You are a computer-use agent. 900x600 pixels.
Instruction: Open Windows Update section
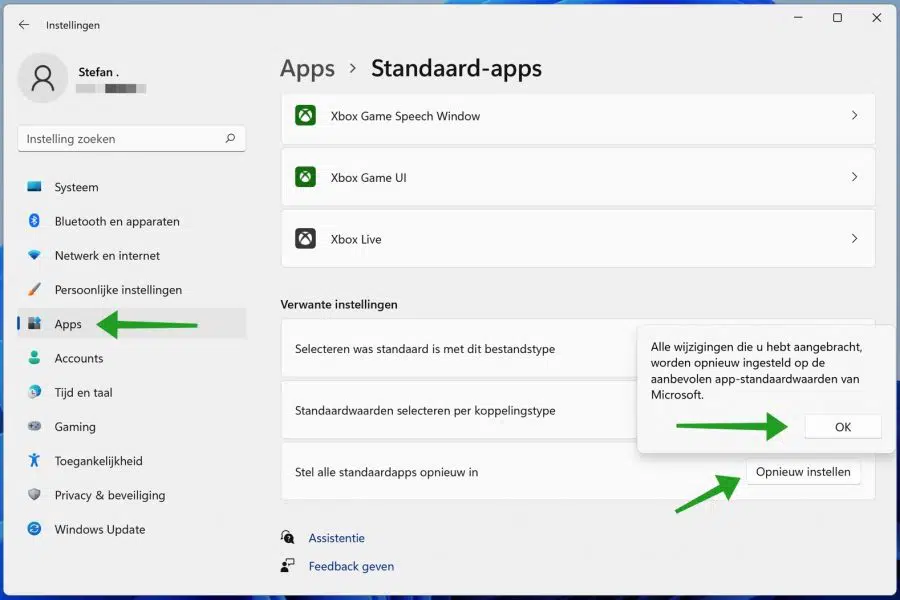(131, 529)
